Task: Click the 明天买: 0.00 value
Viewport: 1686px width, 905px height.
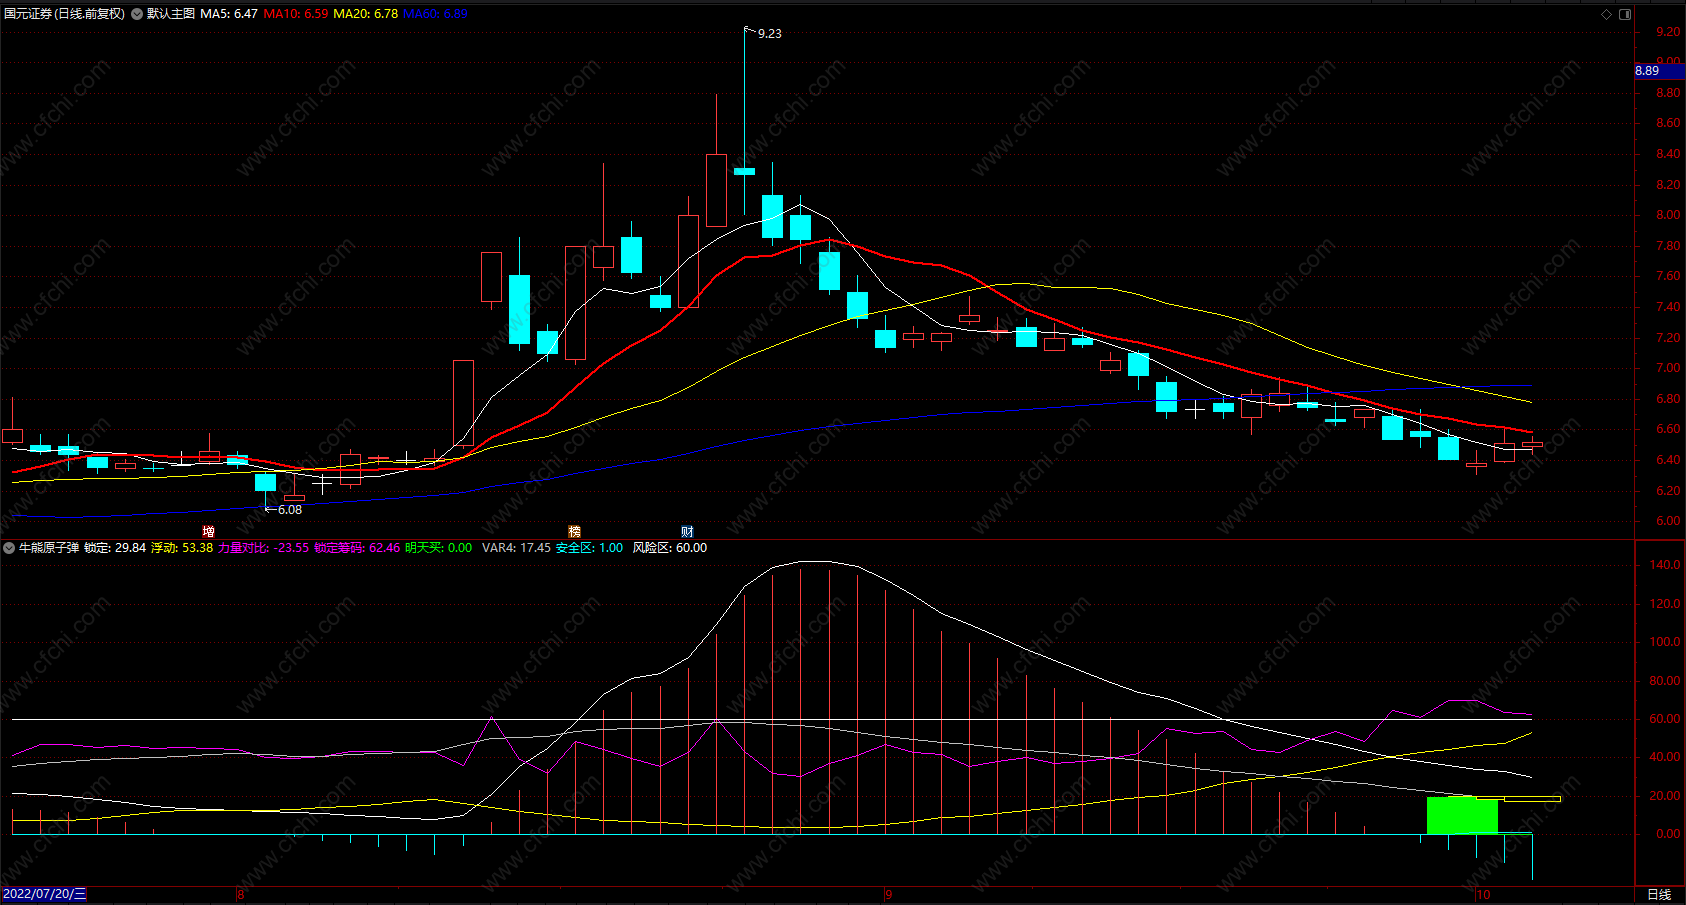Action: pos(439,548)
